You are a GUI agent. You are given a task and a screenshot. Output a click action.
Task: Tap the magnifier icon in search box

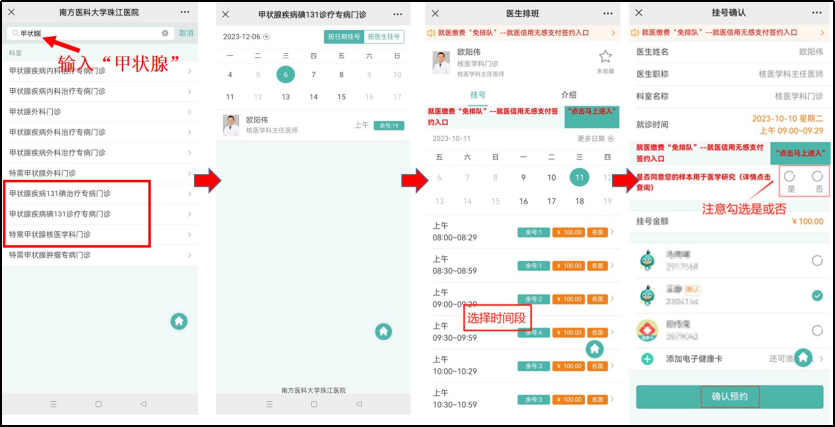point(15,33)
